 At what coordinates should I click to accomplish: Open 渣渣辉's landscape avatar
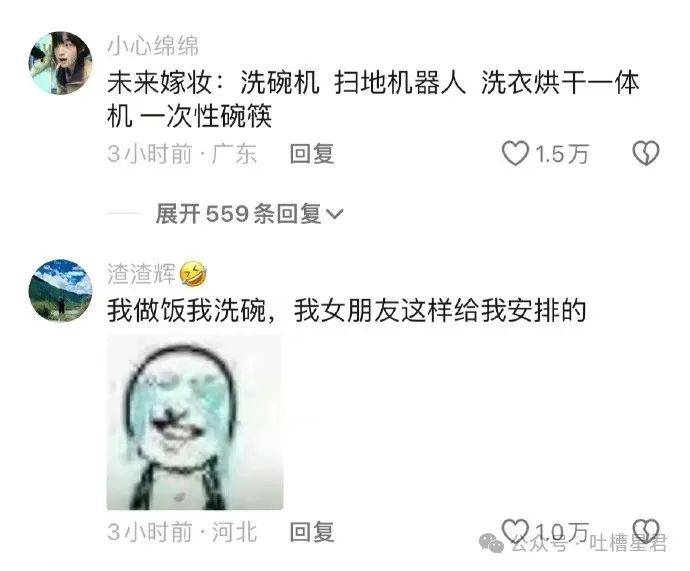click(60, 291)
